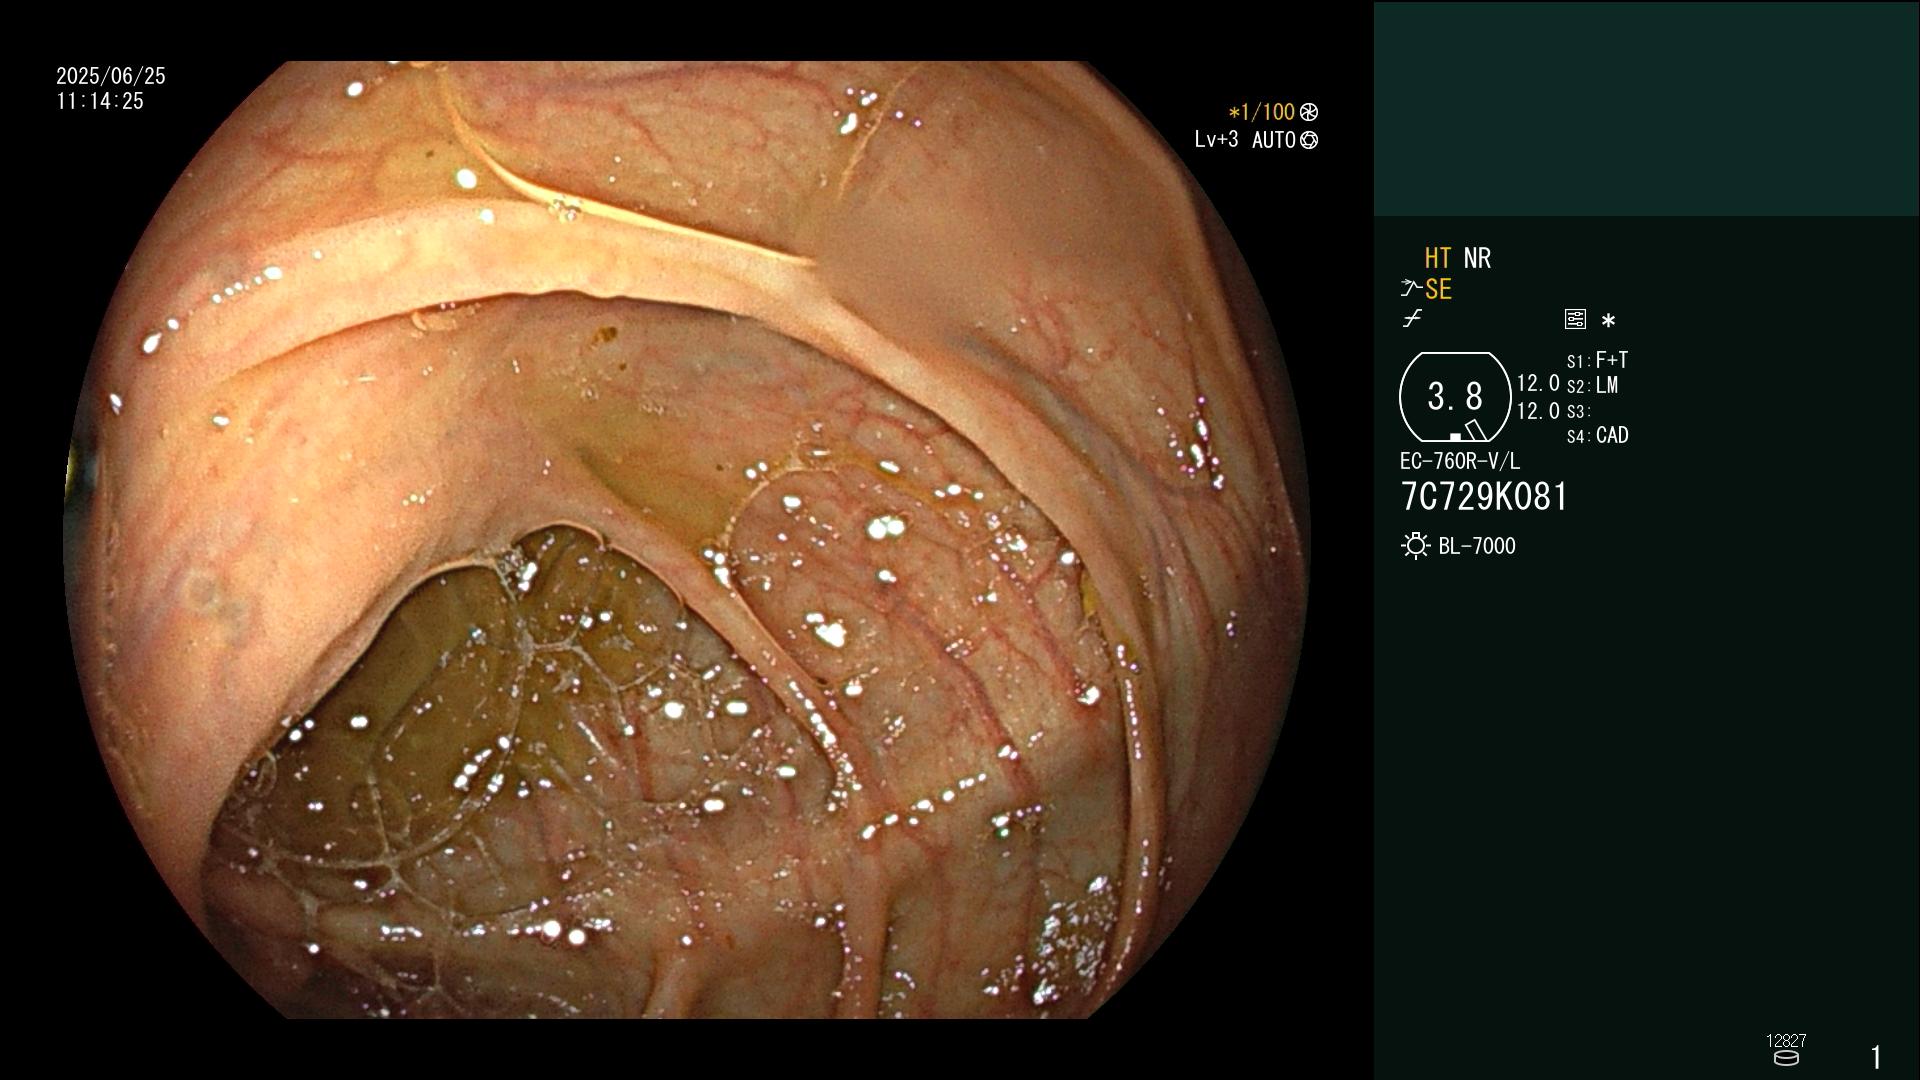Select the S2: LM switch assignment
Image resolution: width=1920 pixels, height=1080 pixels.
tap(1592, 385)
